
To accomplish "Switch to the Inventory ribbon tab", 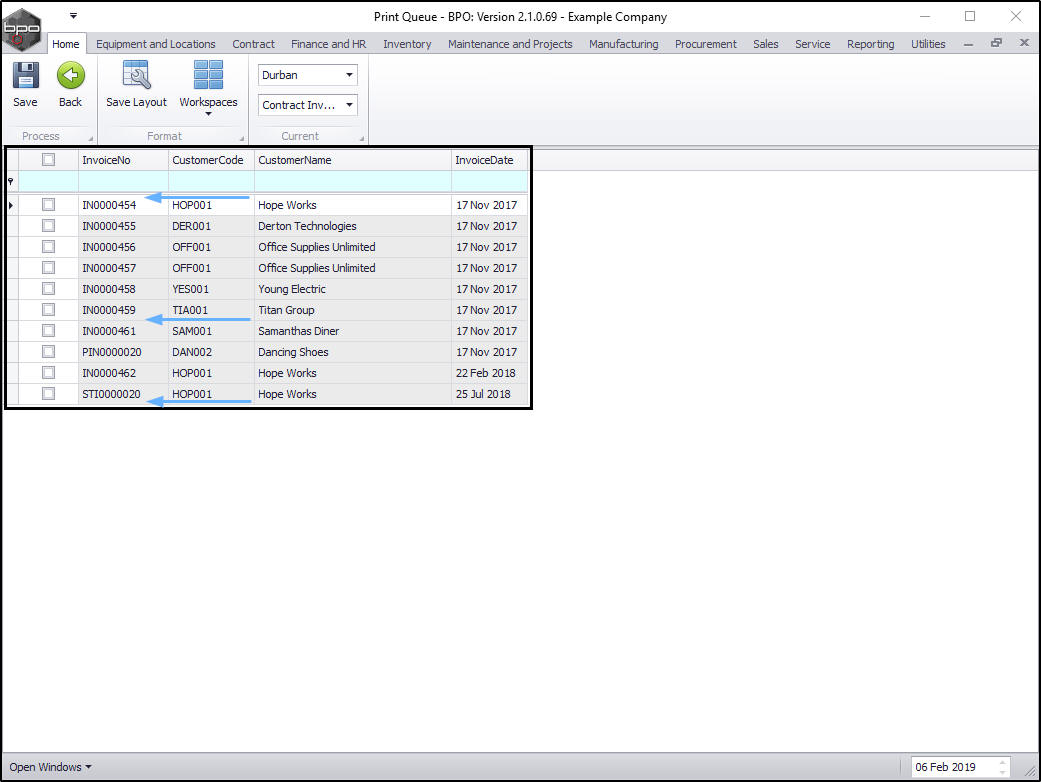I will (407, 44).
